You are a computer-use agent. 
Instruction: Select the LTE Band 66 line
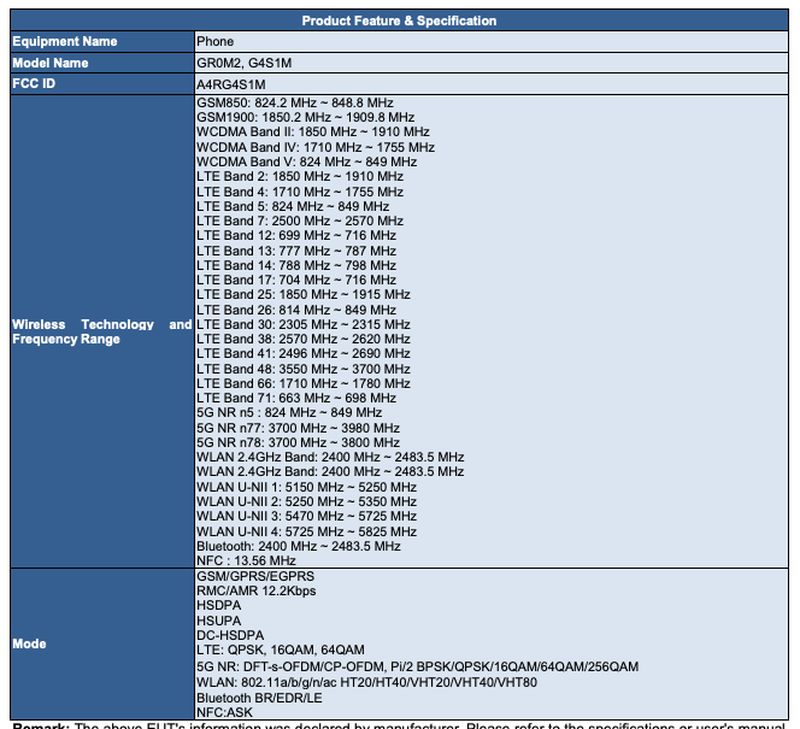click(304, 384)
